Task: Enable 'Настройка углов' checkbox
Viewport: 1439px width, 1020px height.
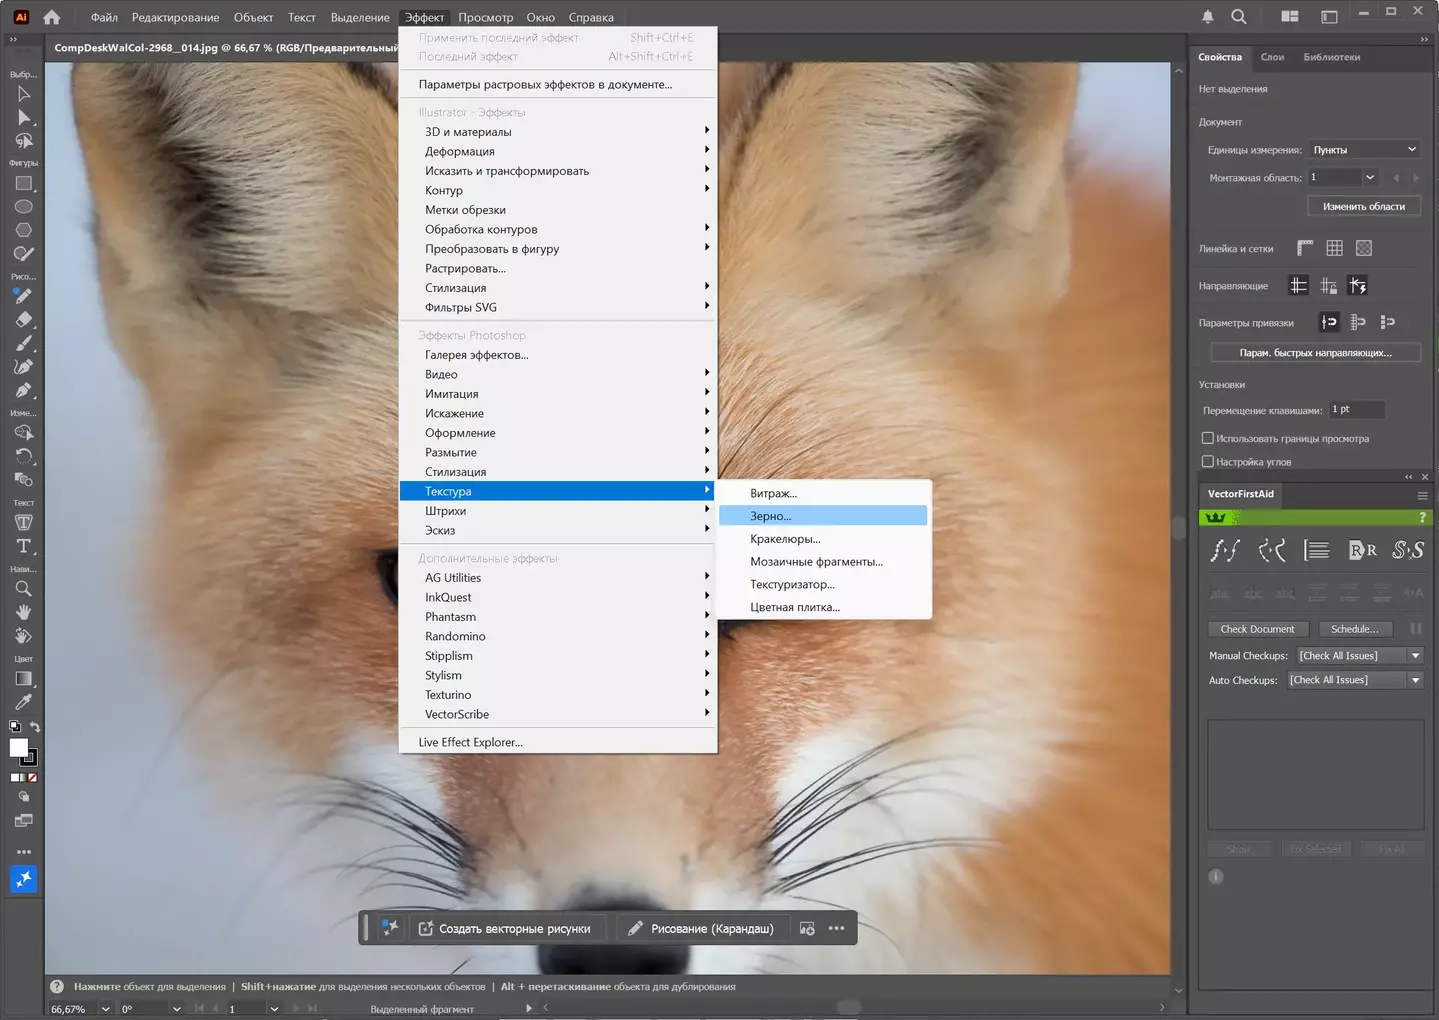Action: point(1208,462)
